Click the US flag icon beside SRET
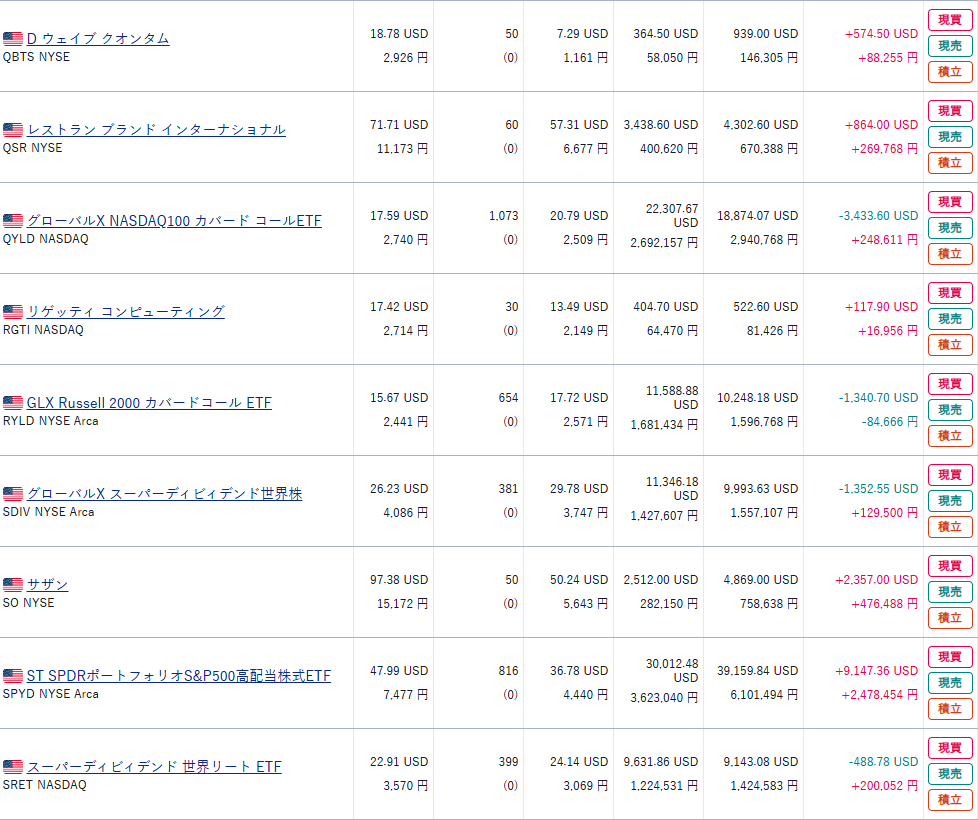The height and width of the screenshot is (820, 978). click(13, 767)
